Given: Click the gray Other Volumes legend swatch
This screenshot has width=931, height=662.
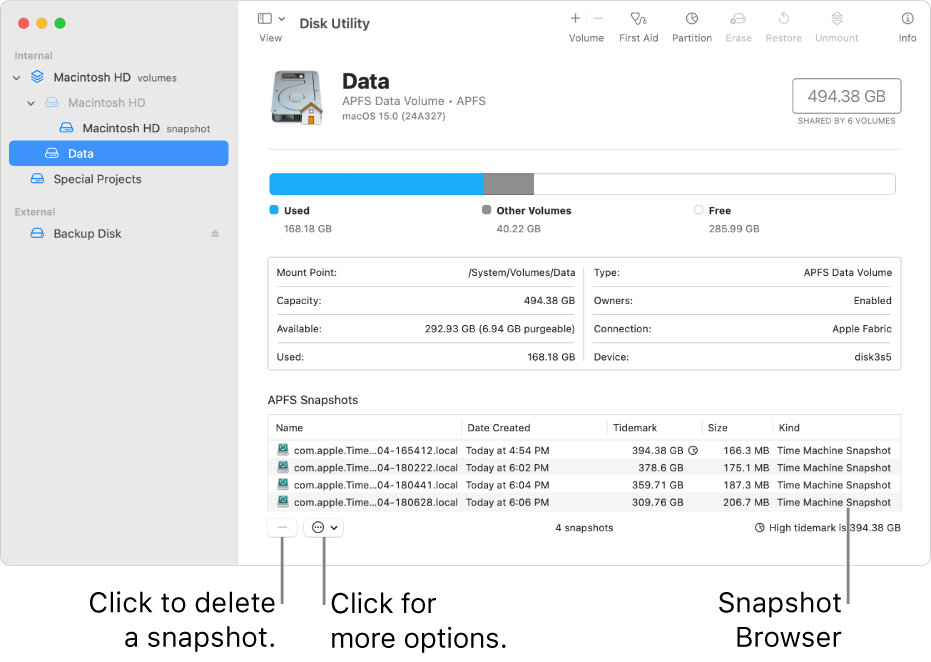Looking at the screenshot, I should click(x=486, y=210).
